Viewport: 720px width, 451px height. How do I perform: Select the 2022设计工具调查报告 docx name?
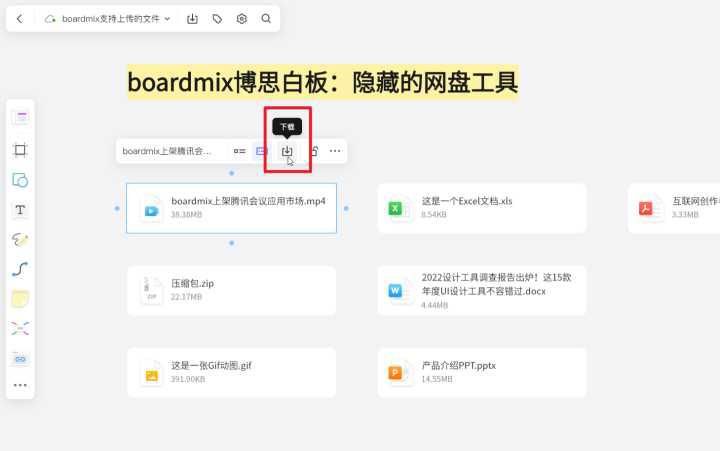tap(496, 284)
